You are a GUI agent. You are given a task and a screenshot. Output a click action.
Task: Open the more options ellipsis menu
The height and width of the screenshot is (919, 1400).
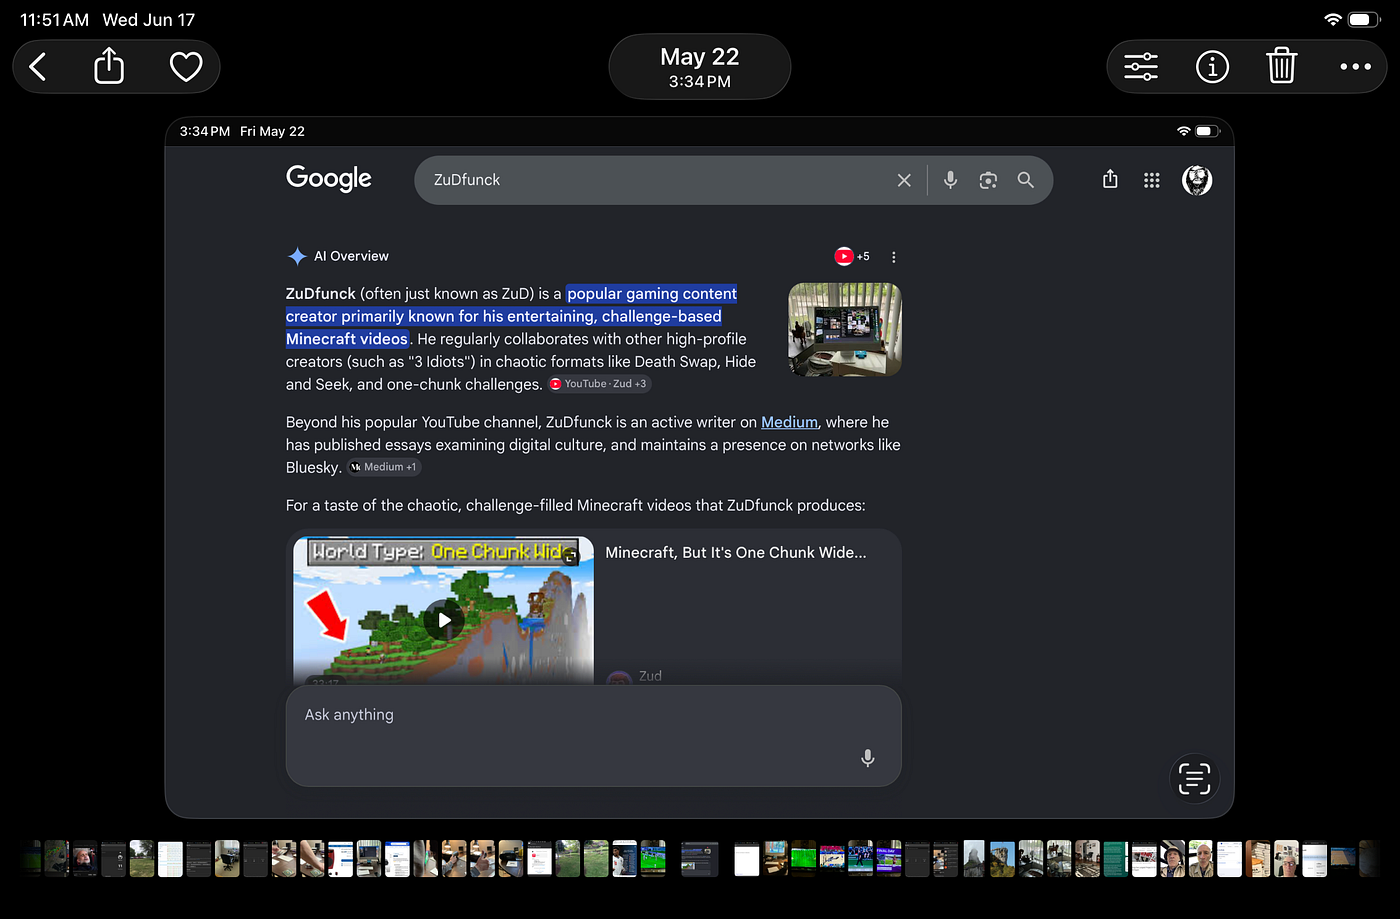pos(1355,67)
